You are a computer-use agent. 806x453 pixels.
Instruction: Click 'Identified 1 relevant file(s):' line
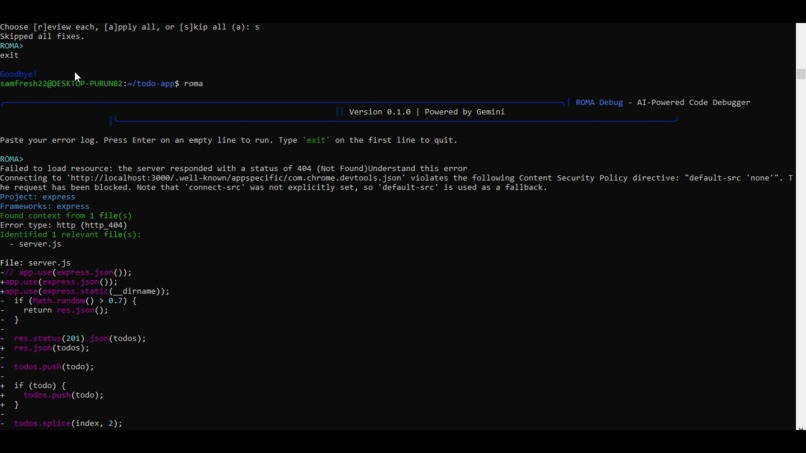click(70, 234)
